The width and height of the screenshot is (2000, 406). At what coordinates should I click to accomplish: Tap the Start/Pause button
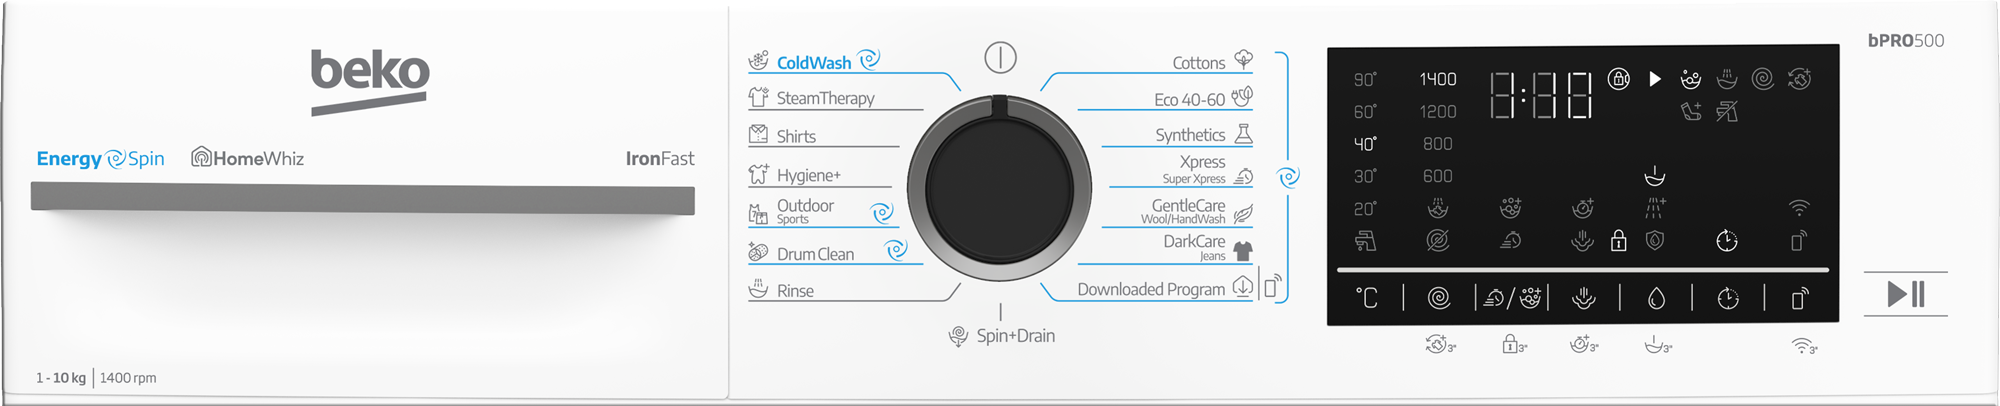tap(1905, 294)
